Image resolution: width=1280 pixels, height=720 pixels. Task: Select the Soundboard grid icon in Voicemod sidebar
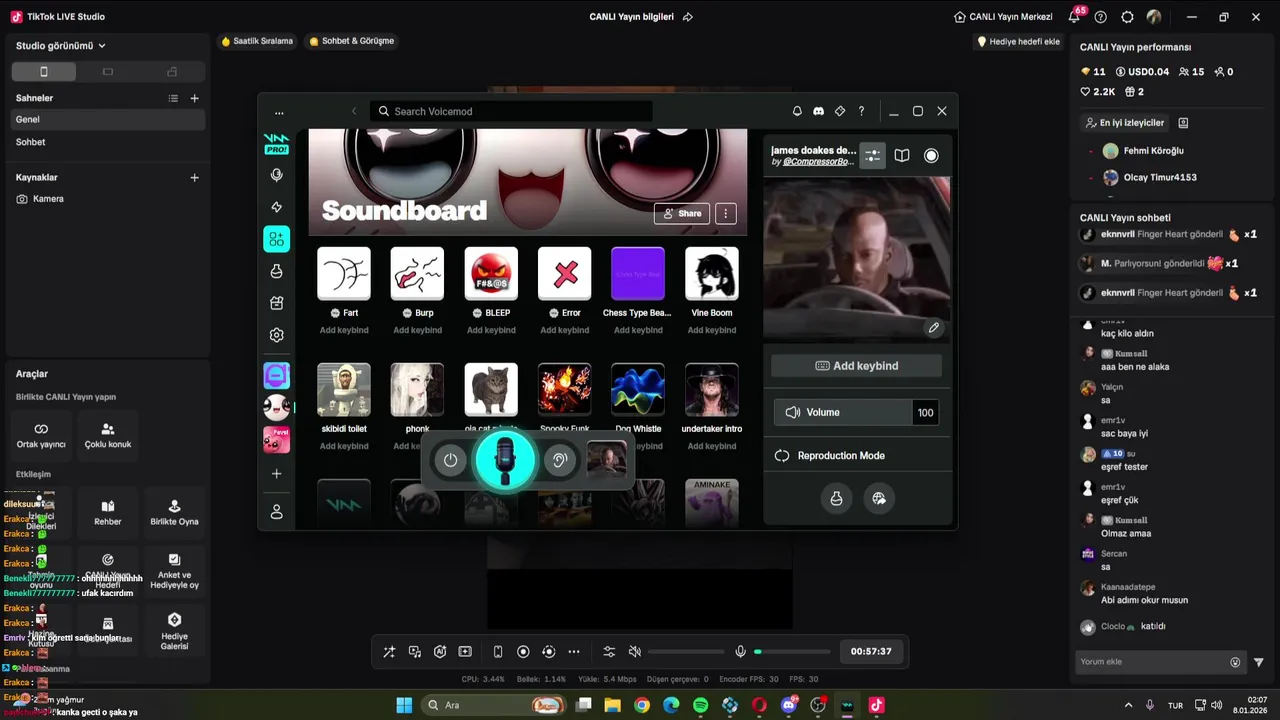click(277, 239)
